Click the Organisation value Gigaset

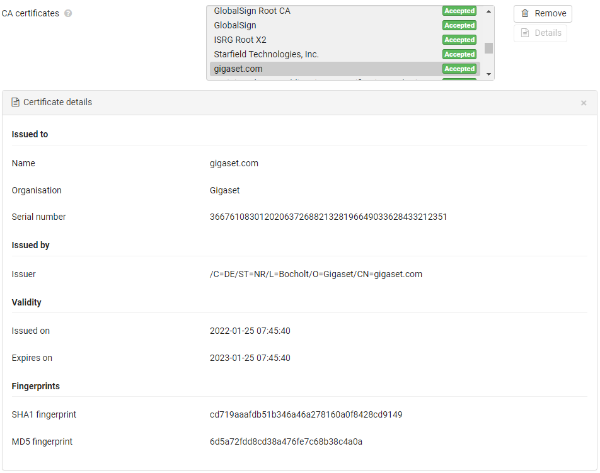coord(225,190)
